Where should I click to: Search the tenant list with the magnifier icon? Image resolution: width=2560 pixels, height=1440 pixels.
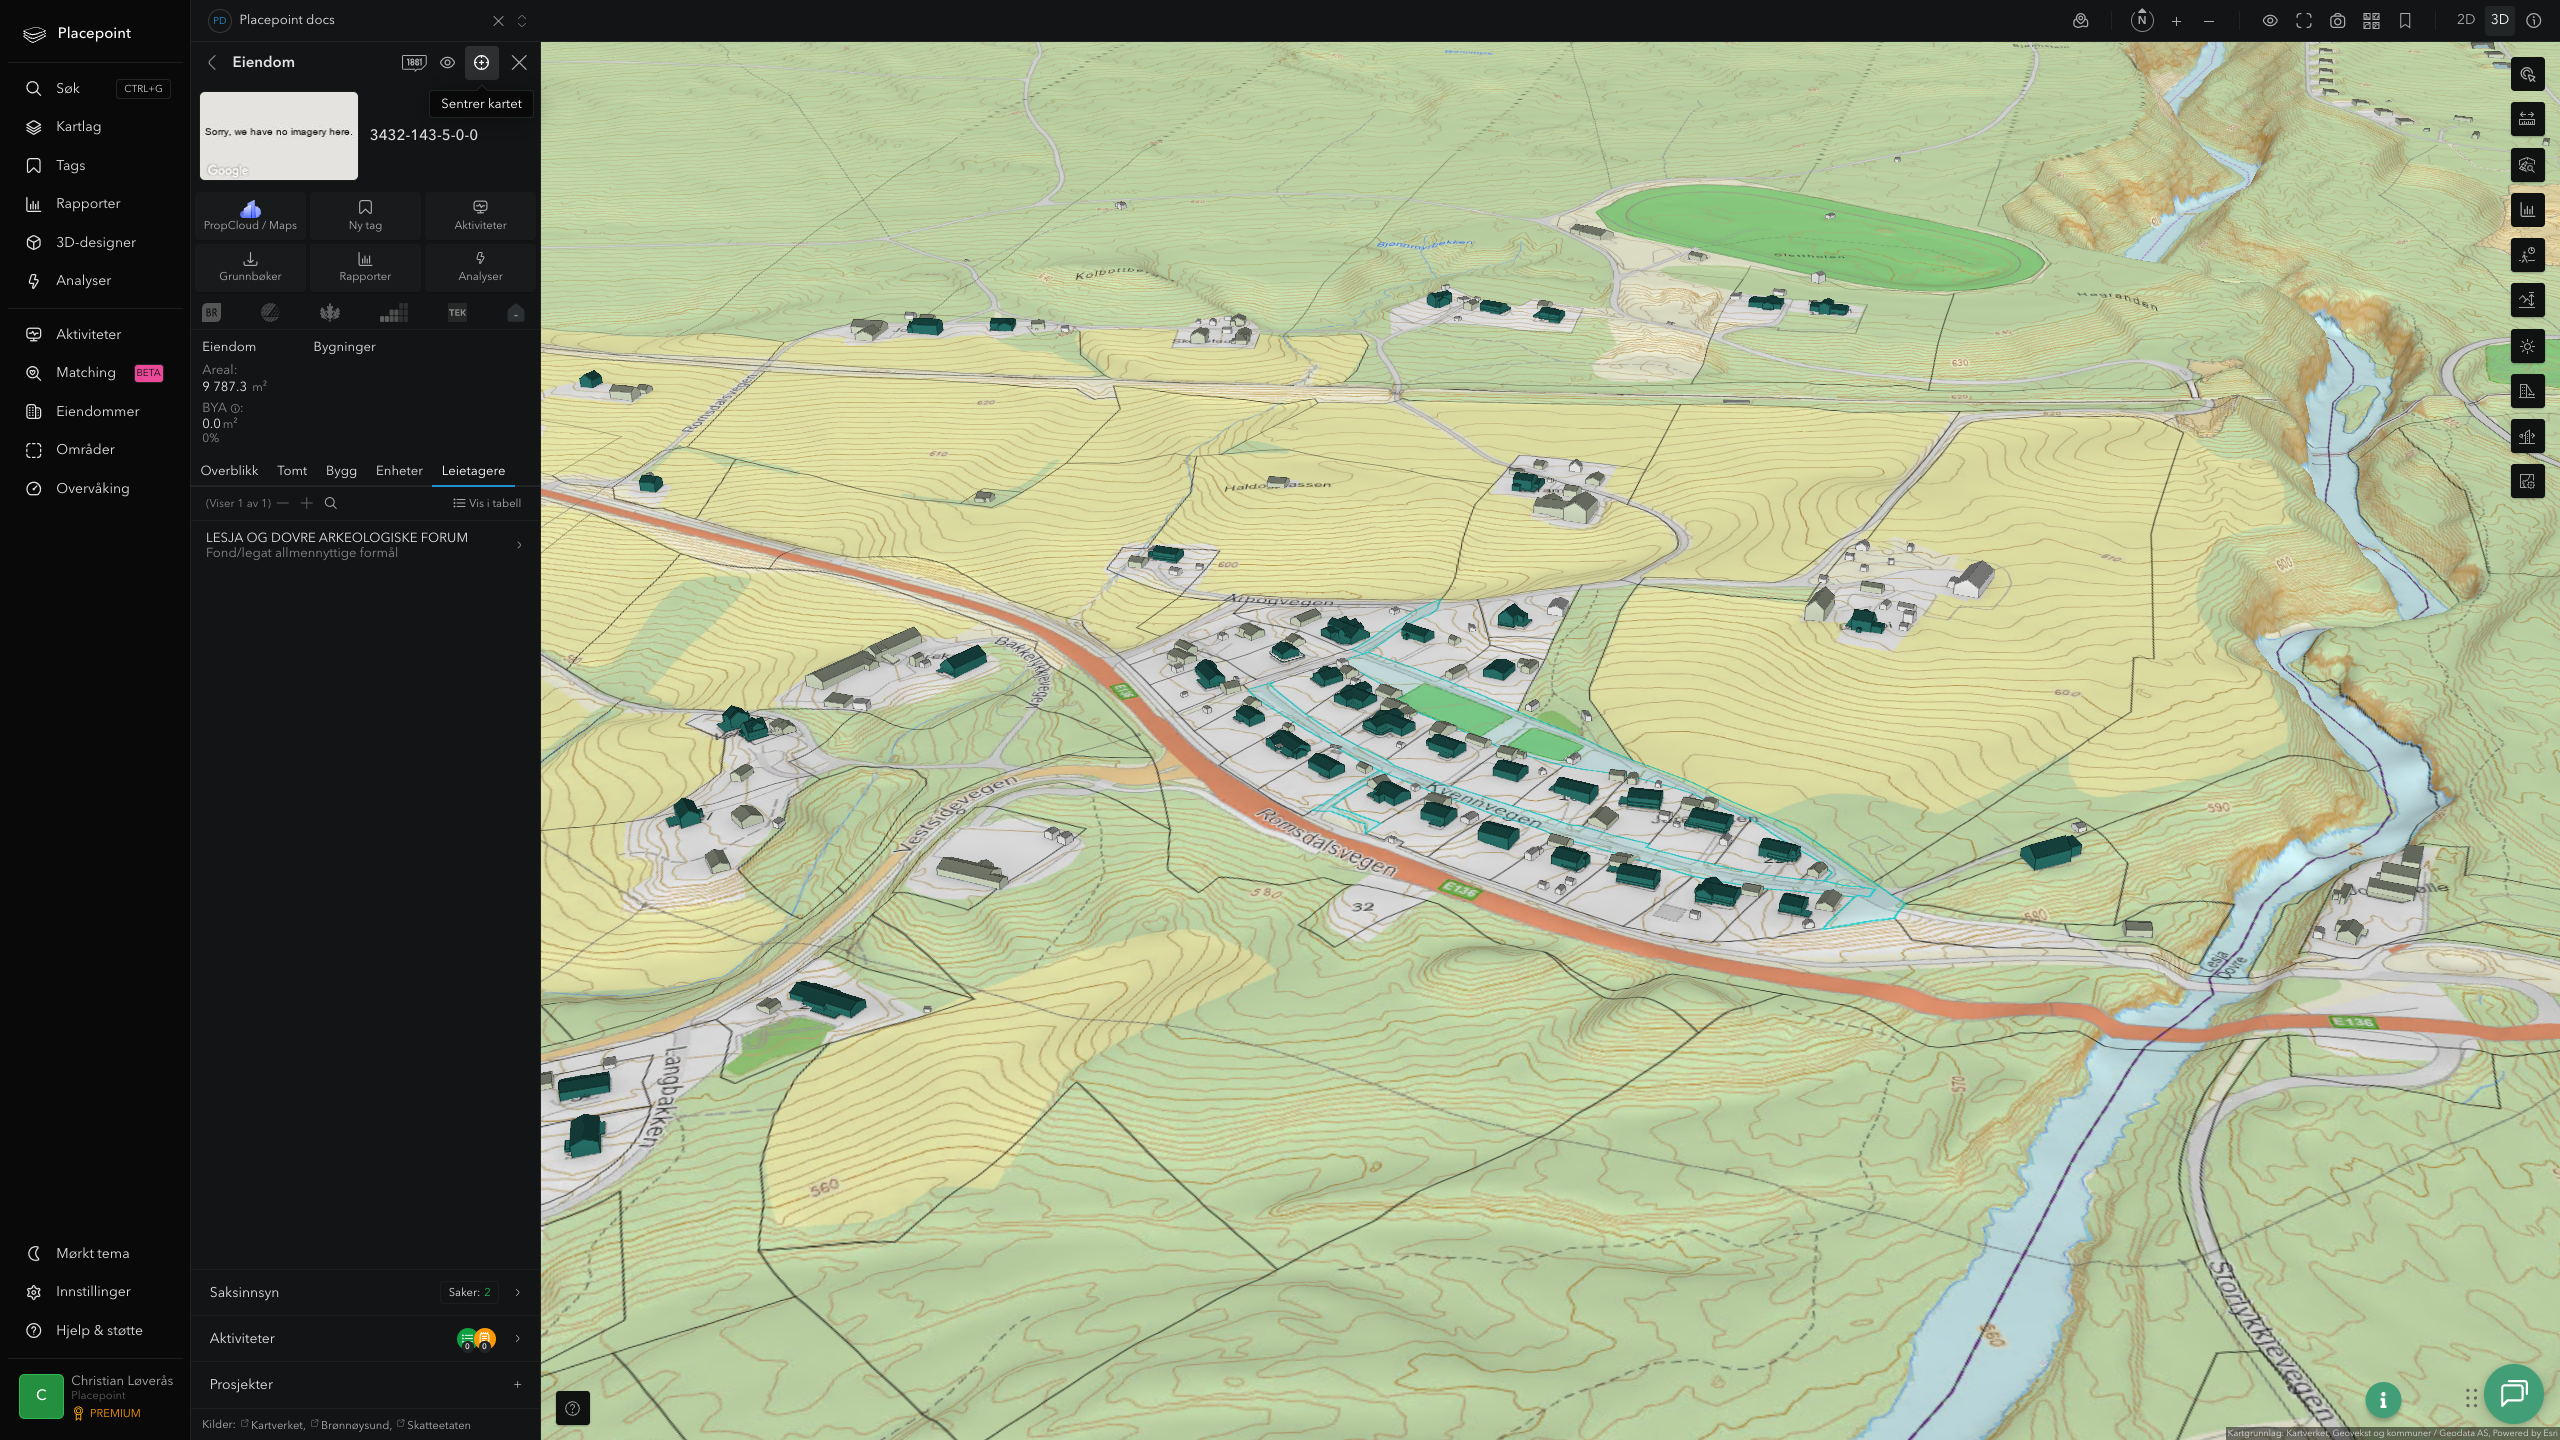click(331, 503)
